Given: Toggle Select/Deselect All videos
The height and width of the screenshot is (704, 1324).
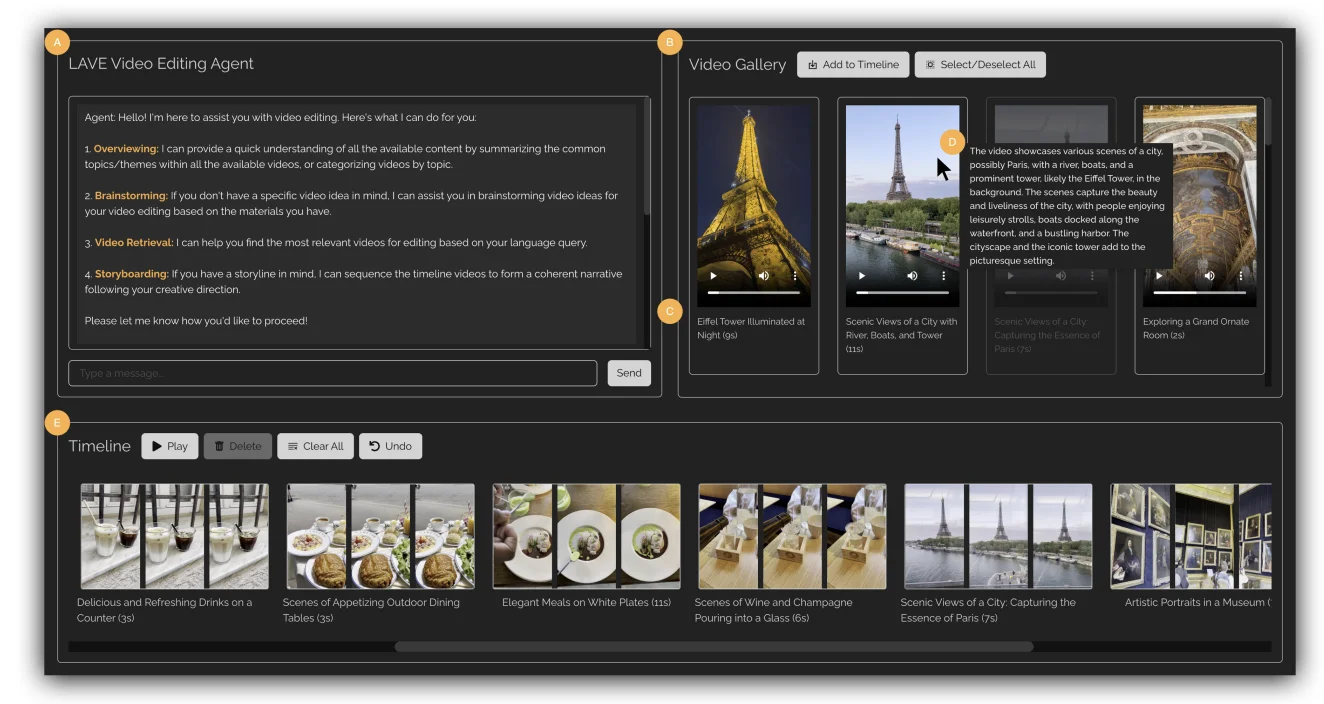Looking at the screenshot, I should pyautogui.click(x=980, y=65).
